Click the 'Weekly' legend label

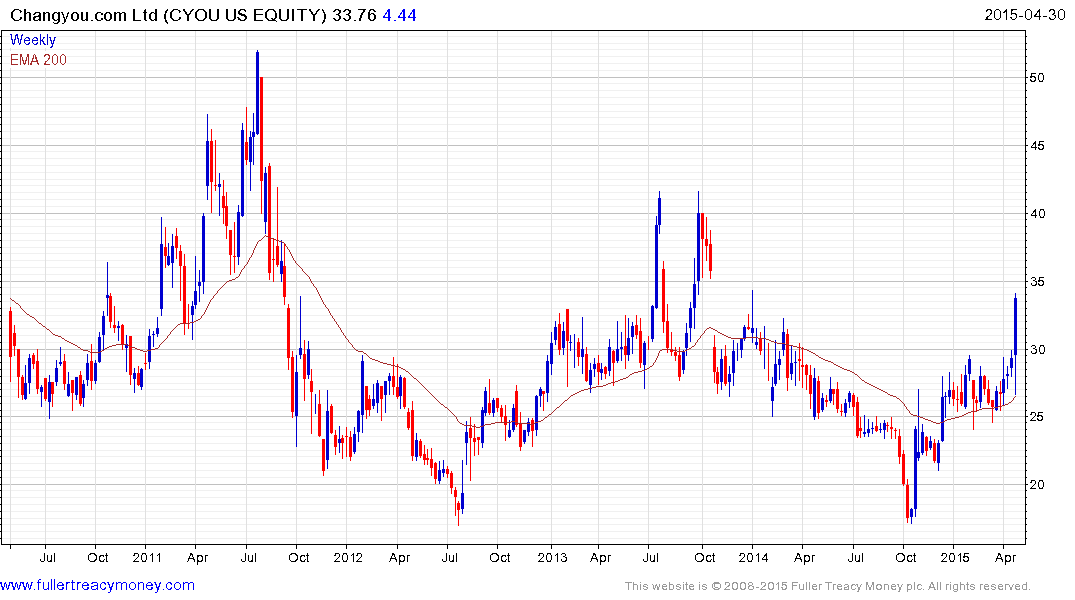coord(33,40)
